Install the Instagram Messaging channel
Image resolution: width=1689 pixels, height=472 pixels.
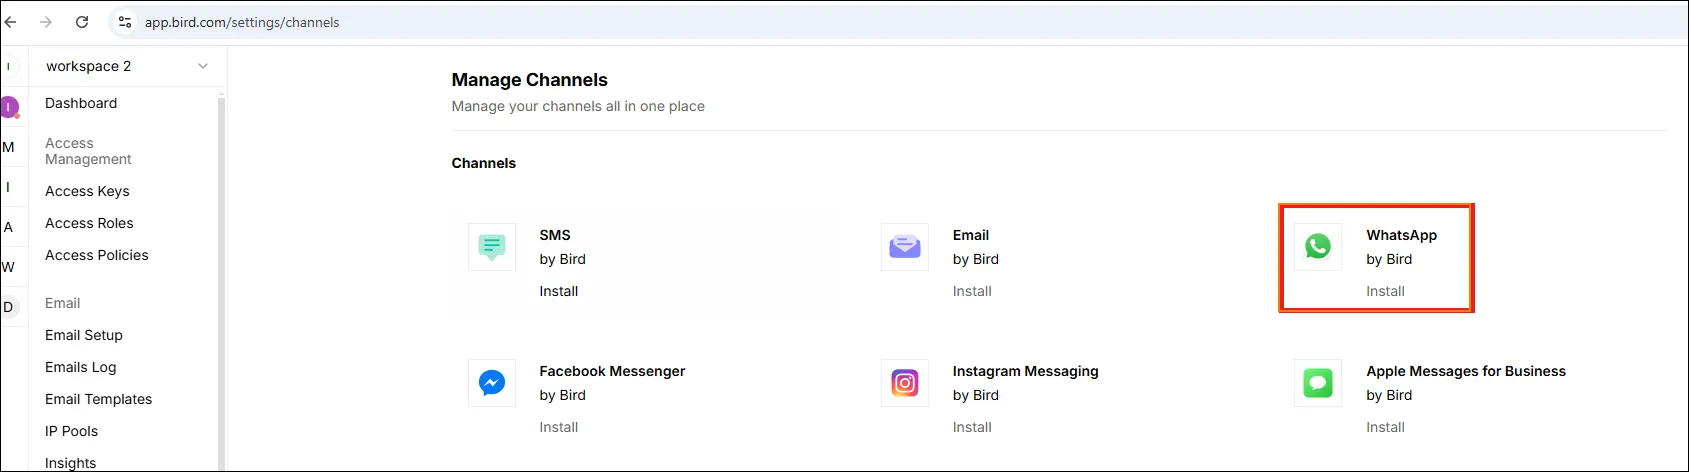tap(972, 427)
